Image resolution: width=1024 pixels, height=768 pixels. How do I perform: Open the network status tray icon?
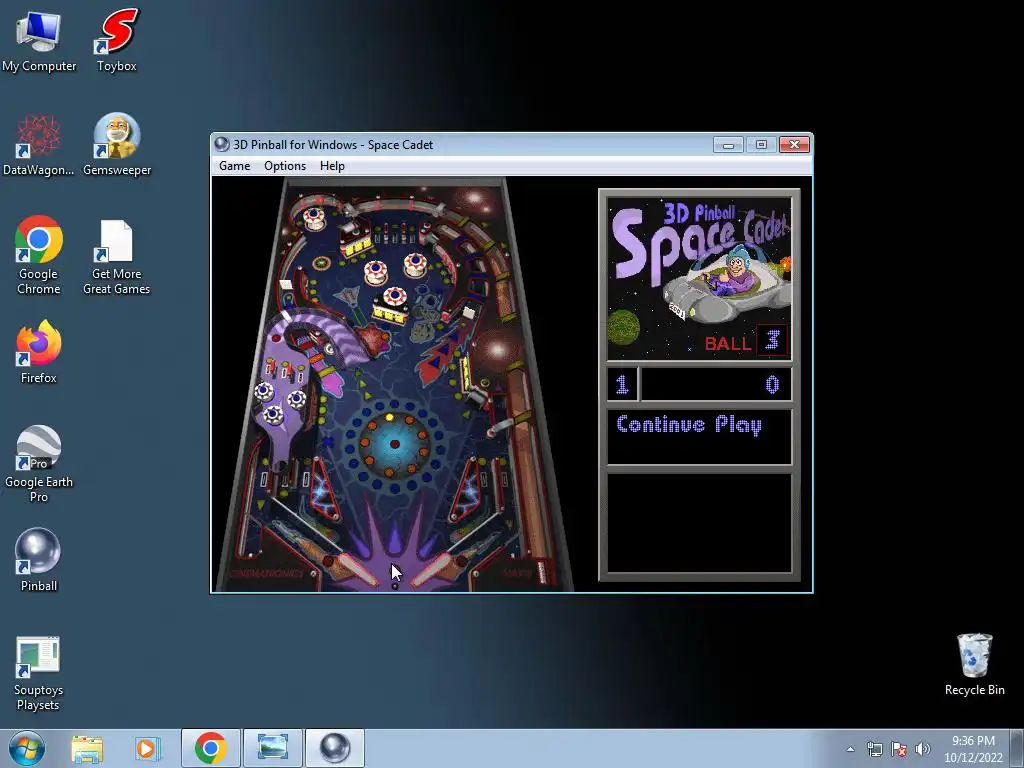(874, 749)
